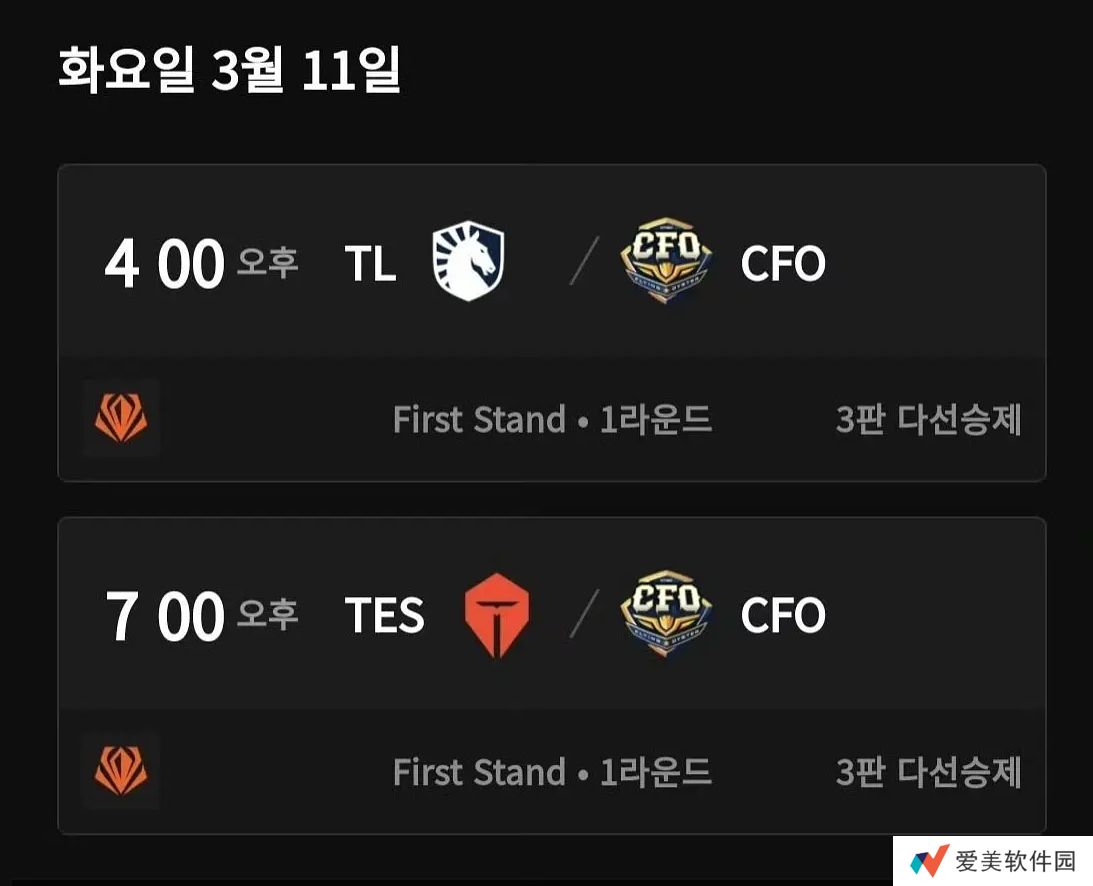Click the 7 00 오후 match time
Image resolution: width=1093 pixels, height=886 pixels.
pyautogui.click(x=200, y=616)
